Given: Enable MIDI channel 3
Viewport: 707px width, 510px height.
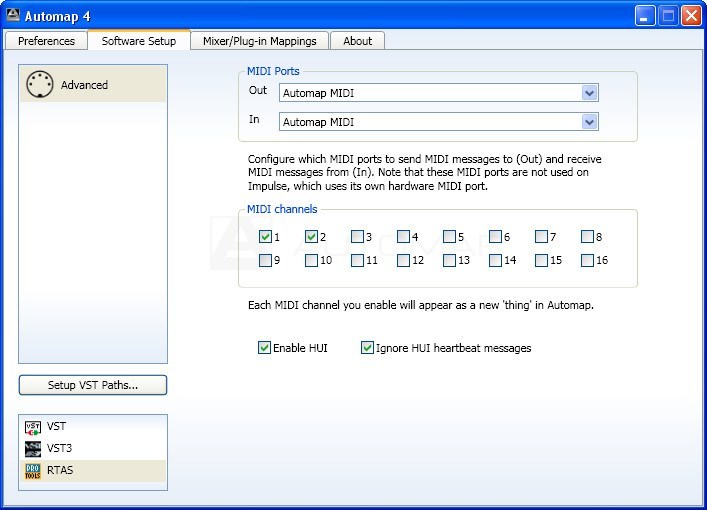Looking at the screenshot, I should [x=357, y=236].
